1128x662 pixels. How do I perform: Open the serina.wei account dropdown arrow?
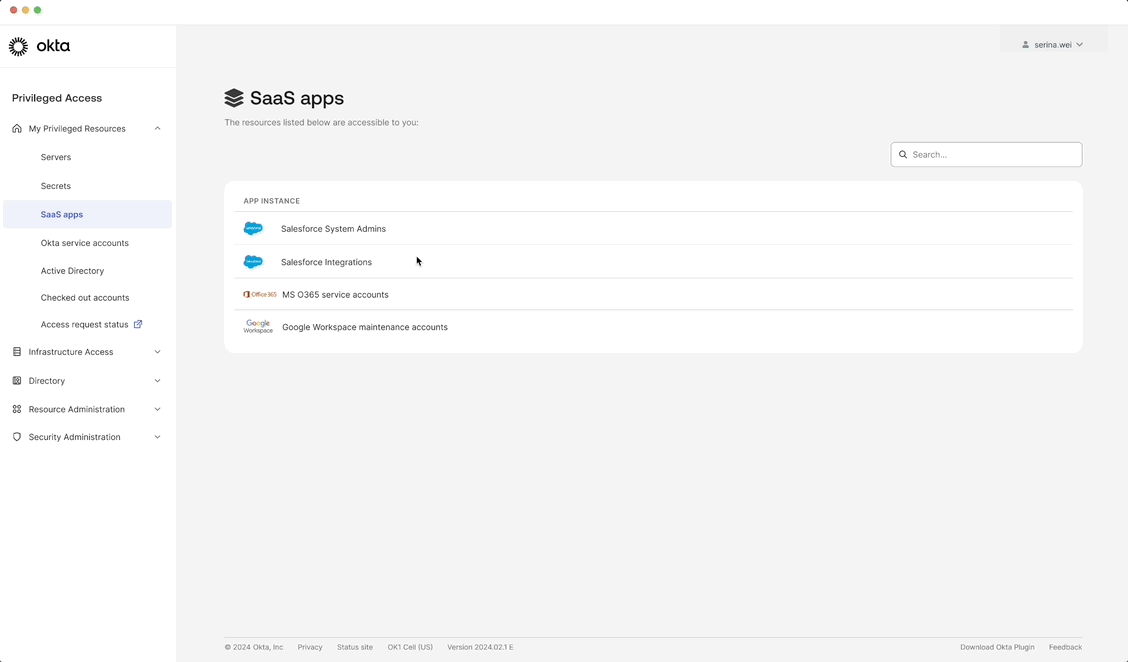(x=1079, y=45)
